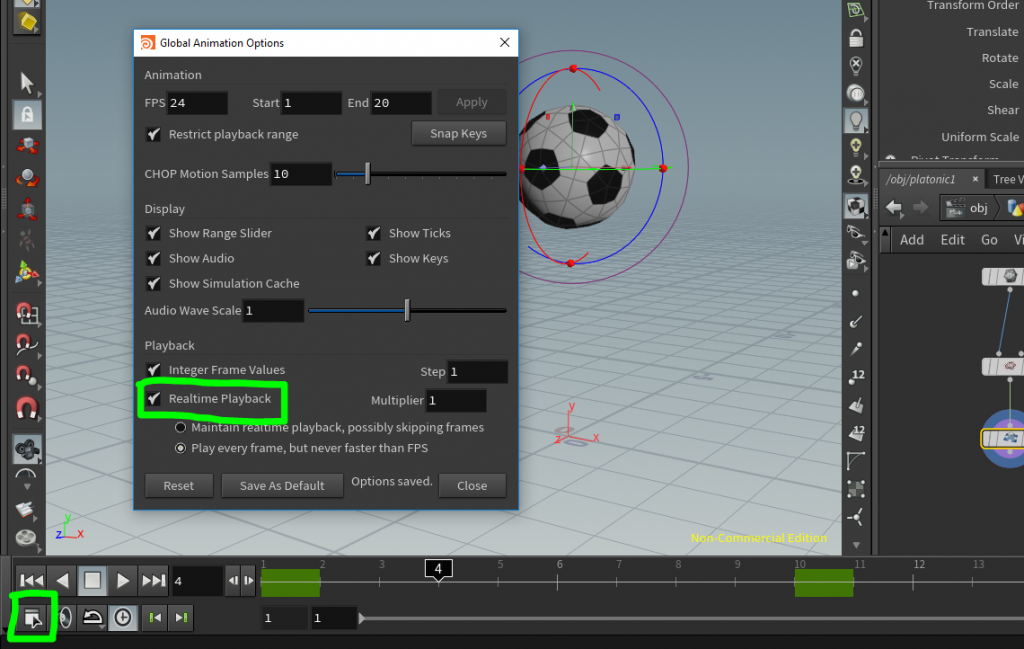Open audio options with the speaker icon
This screenshot has height=649, width=1024.
[65, 617]
